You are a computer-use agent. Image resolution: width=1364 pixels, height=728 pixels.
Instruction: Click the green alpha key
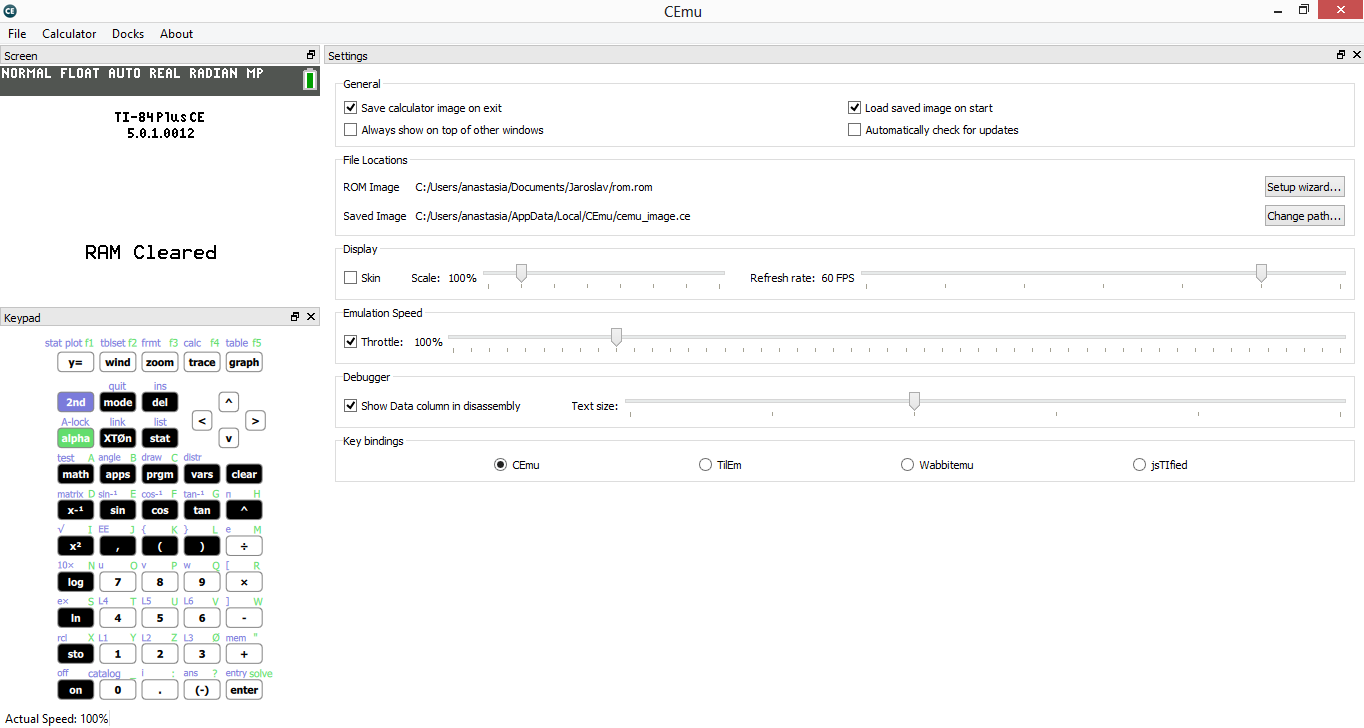point(76,438)
